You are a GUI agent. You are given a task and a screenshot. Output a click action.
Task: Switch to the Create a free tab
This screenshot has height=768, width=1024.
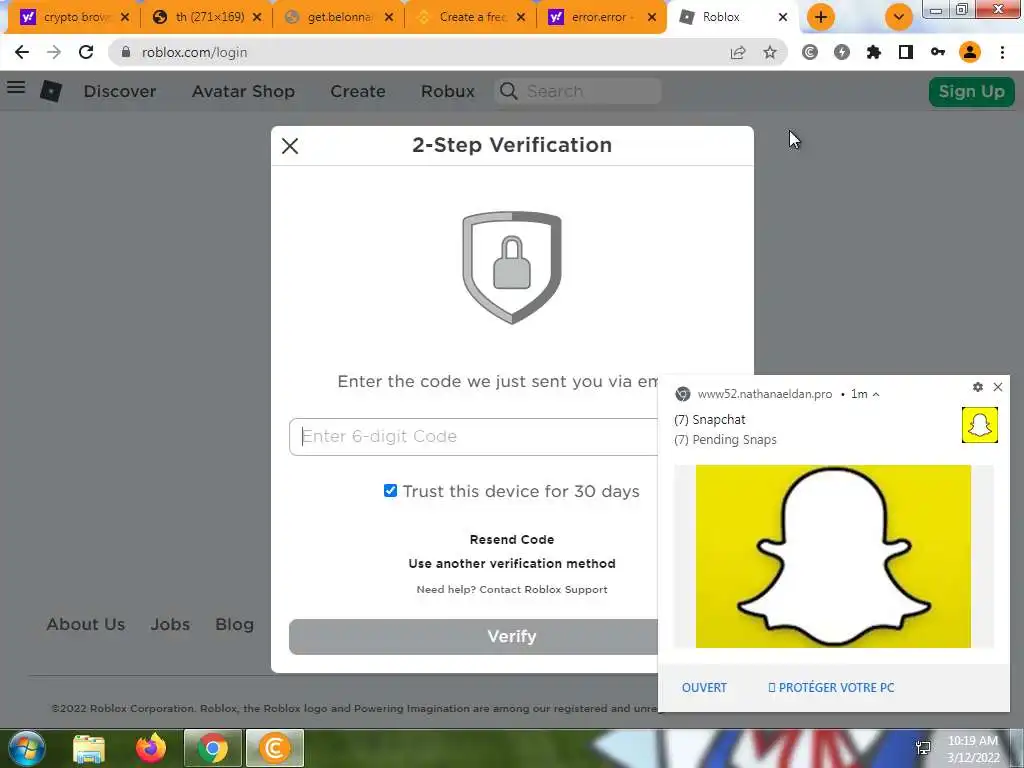tap(470, 18)
